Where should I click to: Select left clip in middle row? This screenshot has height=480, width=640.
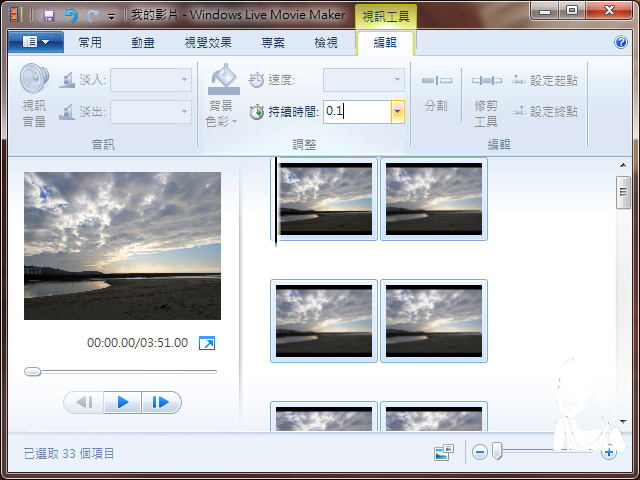tap(324, 321)
